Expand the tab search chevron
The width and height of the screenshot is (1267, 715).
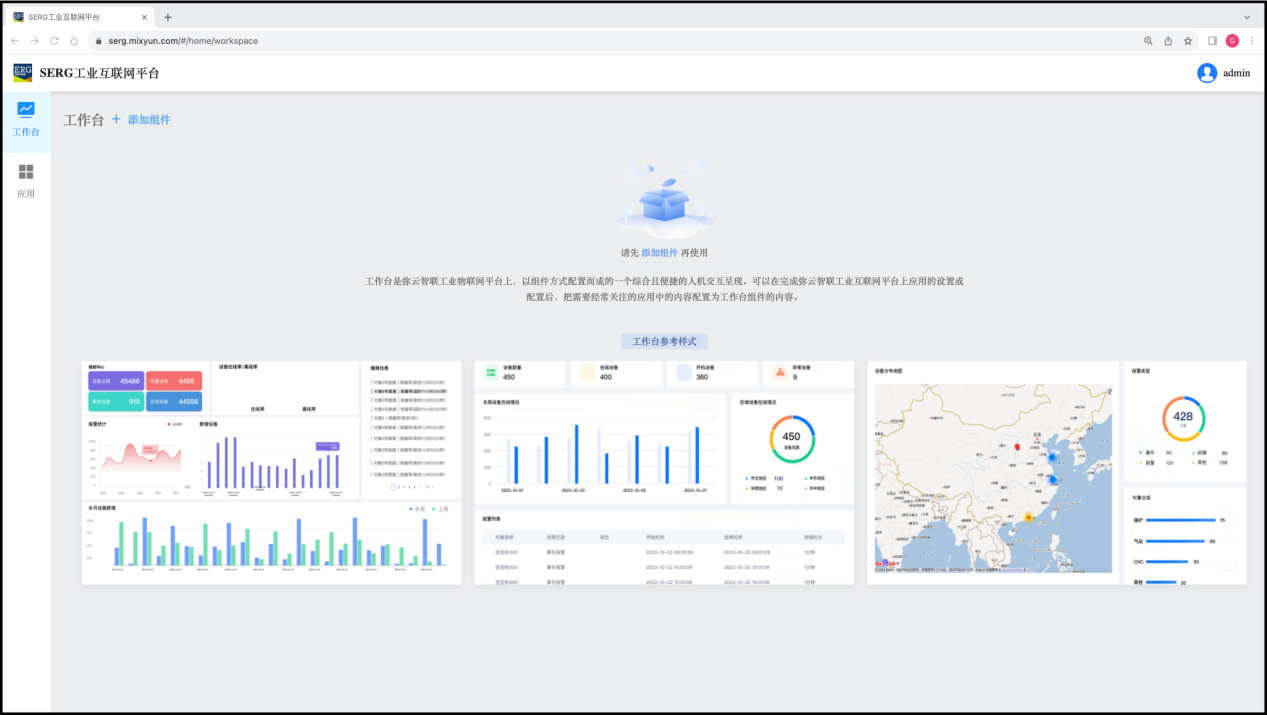1247,17
